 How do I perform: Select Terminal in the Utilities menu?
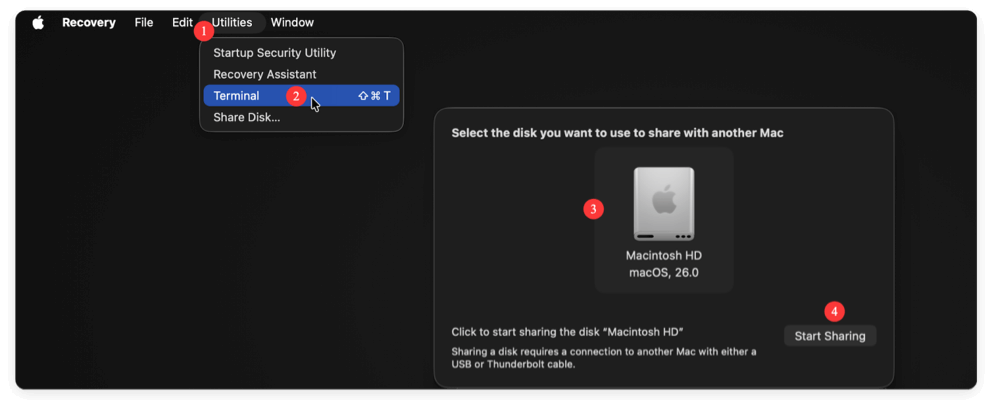301,96
